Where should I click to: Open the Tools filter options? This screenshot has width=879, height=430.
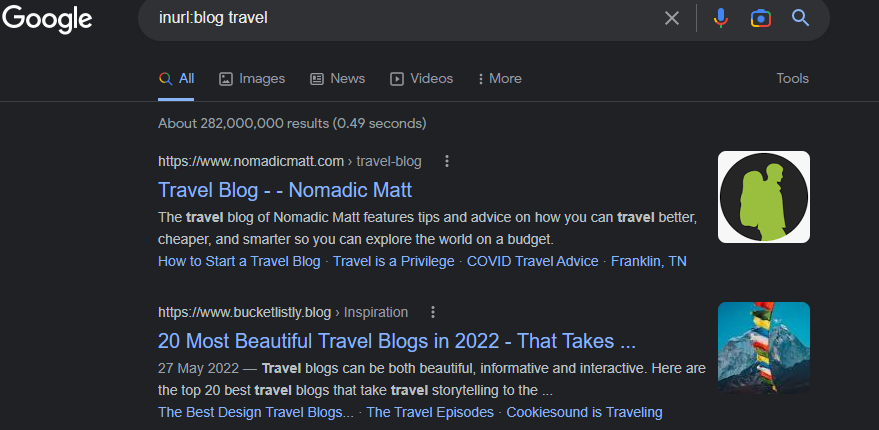(792, 78)
